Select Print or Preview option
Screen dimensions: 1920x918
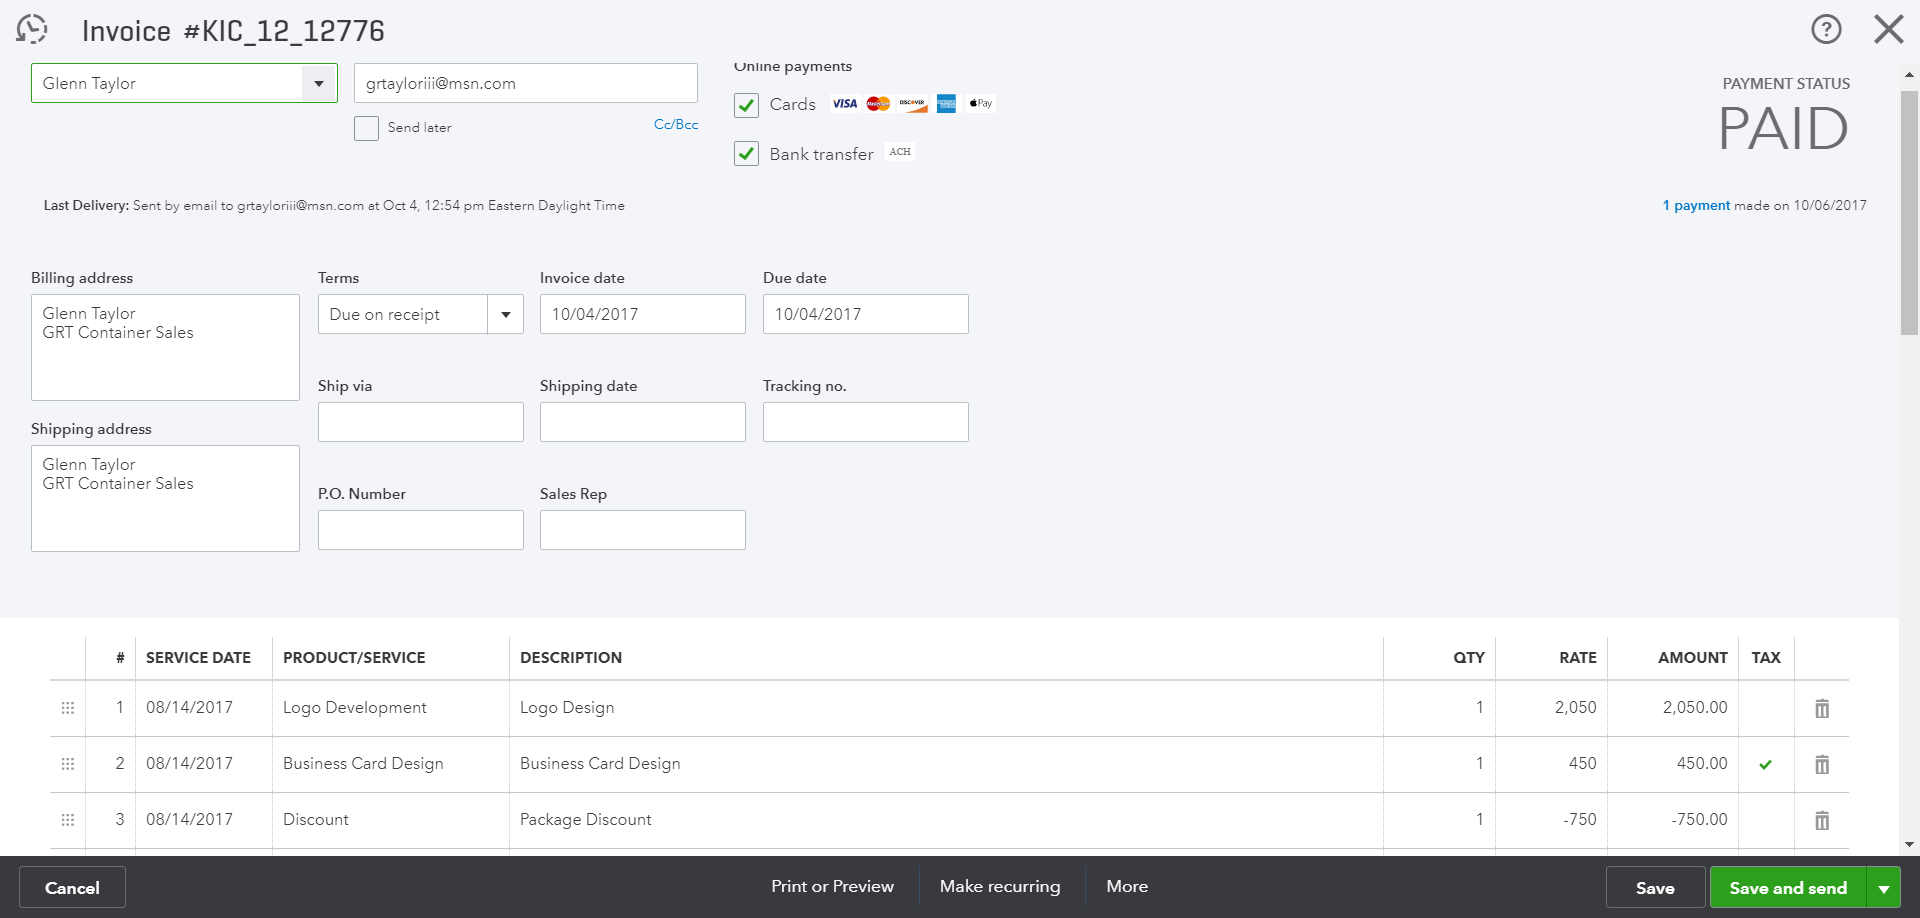tap(832, 887)
